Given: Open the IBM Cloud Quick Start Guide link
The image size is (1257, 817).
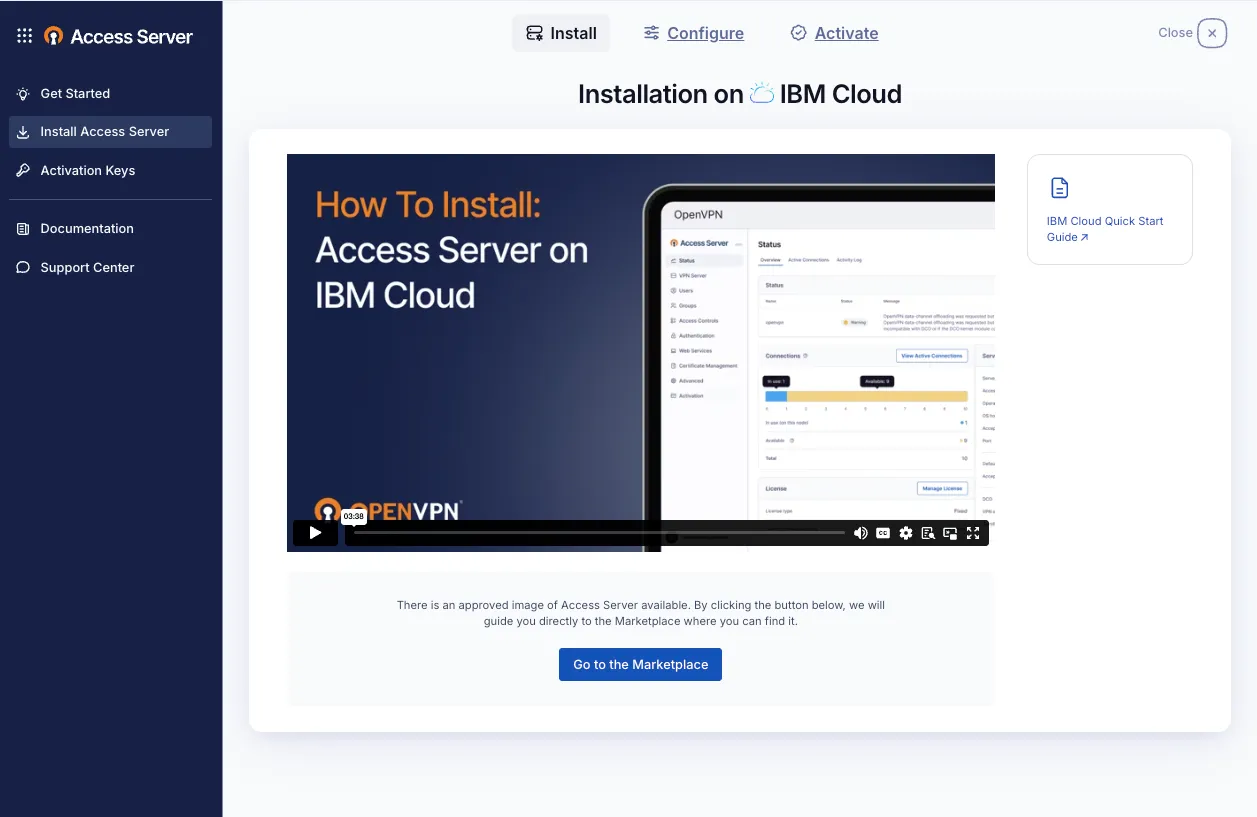Looking at the screenshot, I should tap(1104, 229).
